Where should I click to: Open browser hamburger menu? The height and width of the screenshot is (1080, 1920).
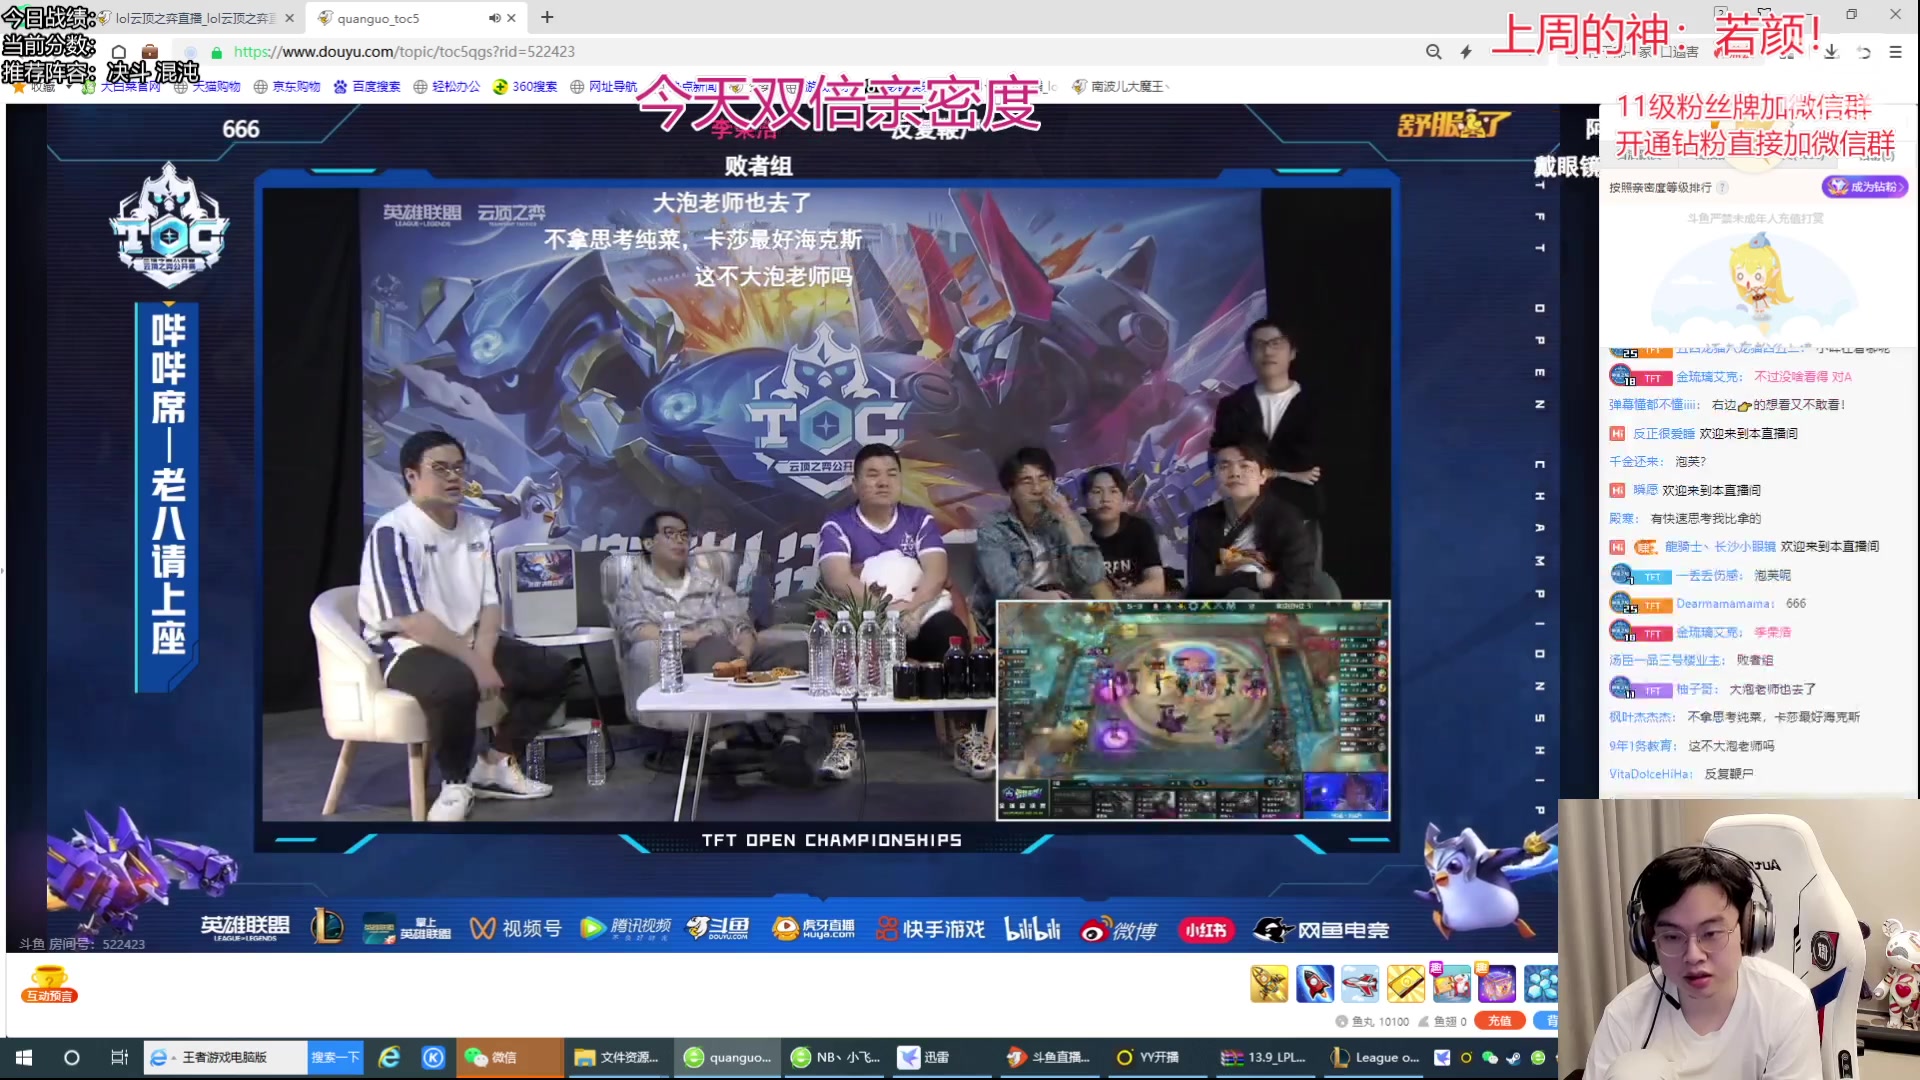click(x=1895, y=52)
